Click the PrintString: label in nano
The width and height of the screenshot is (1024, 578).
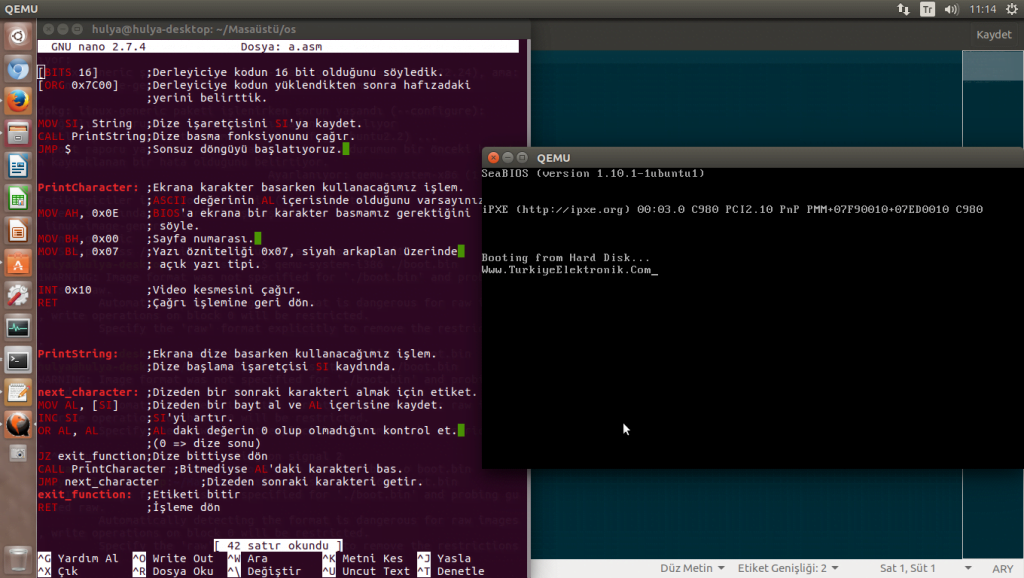coord(78,354)
